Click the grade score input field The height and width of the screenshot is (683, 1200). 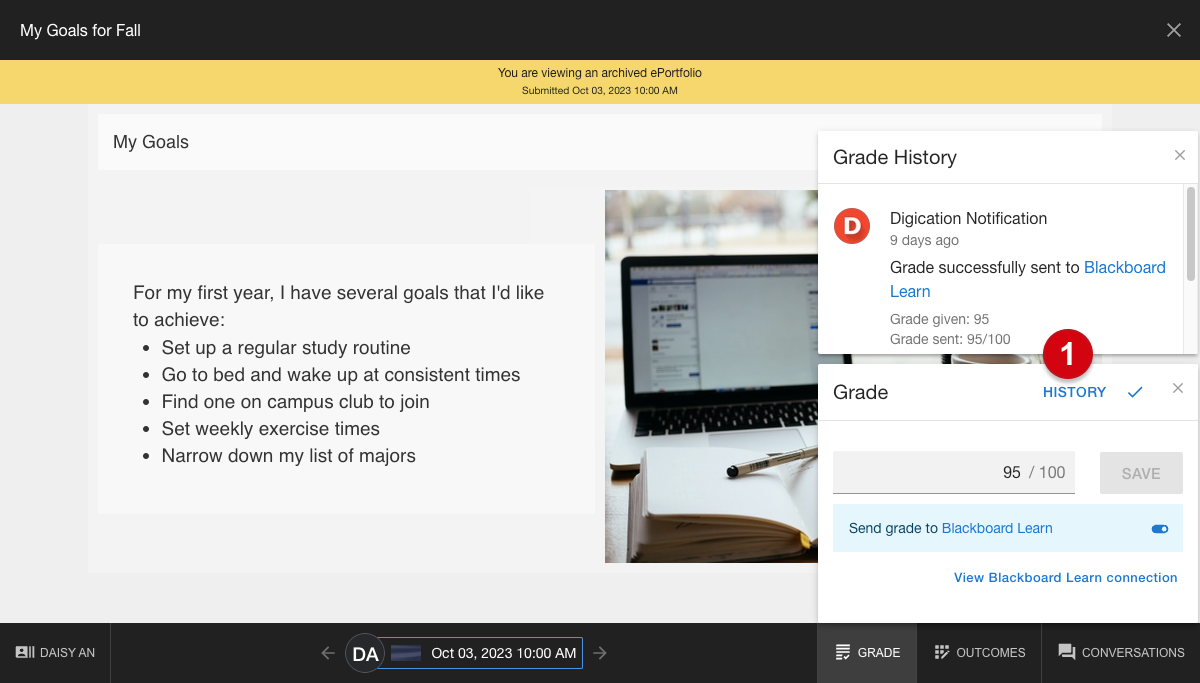pyautogui.click(x=954, y=473)
